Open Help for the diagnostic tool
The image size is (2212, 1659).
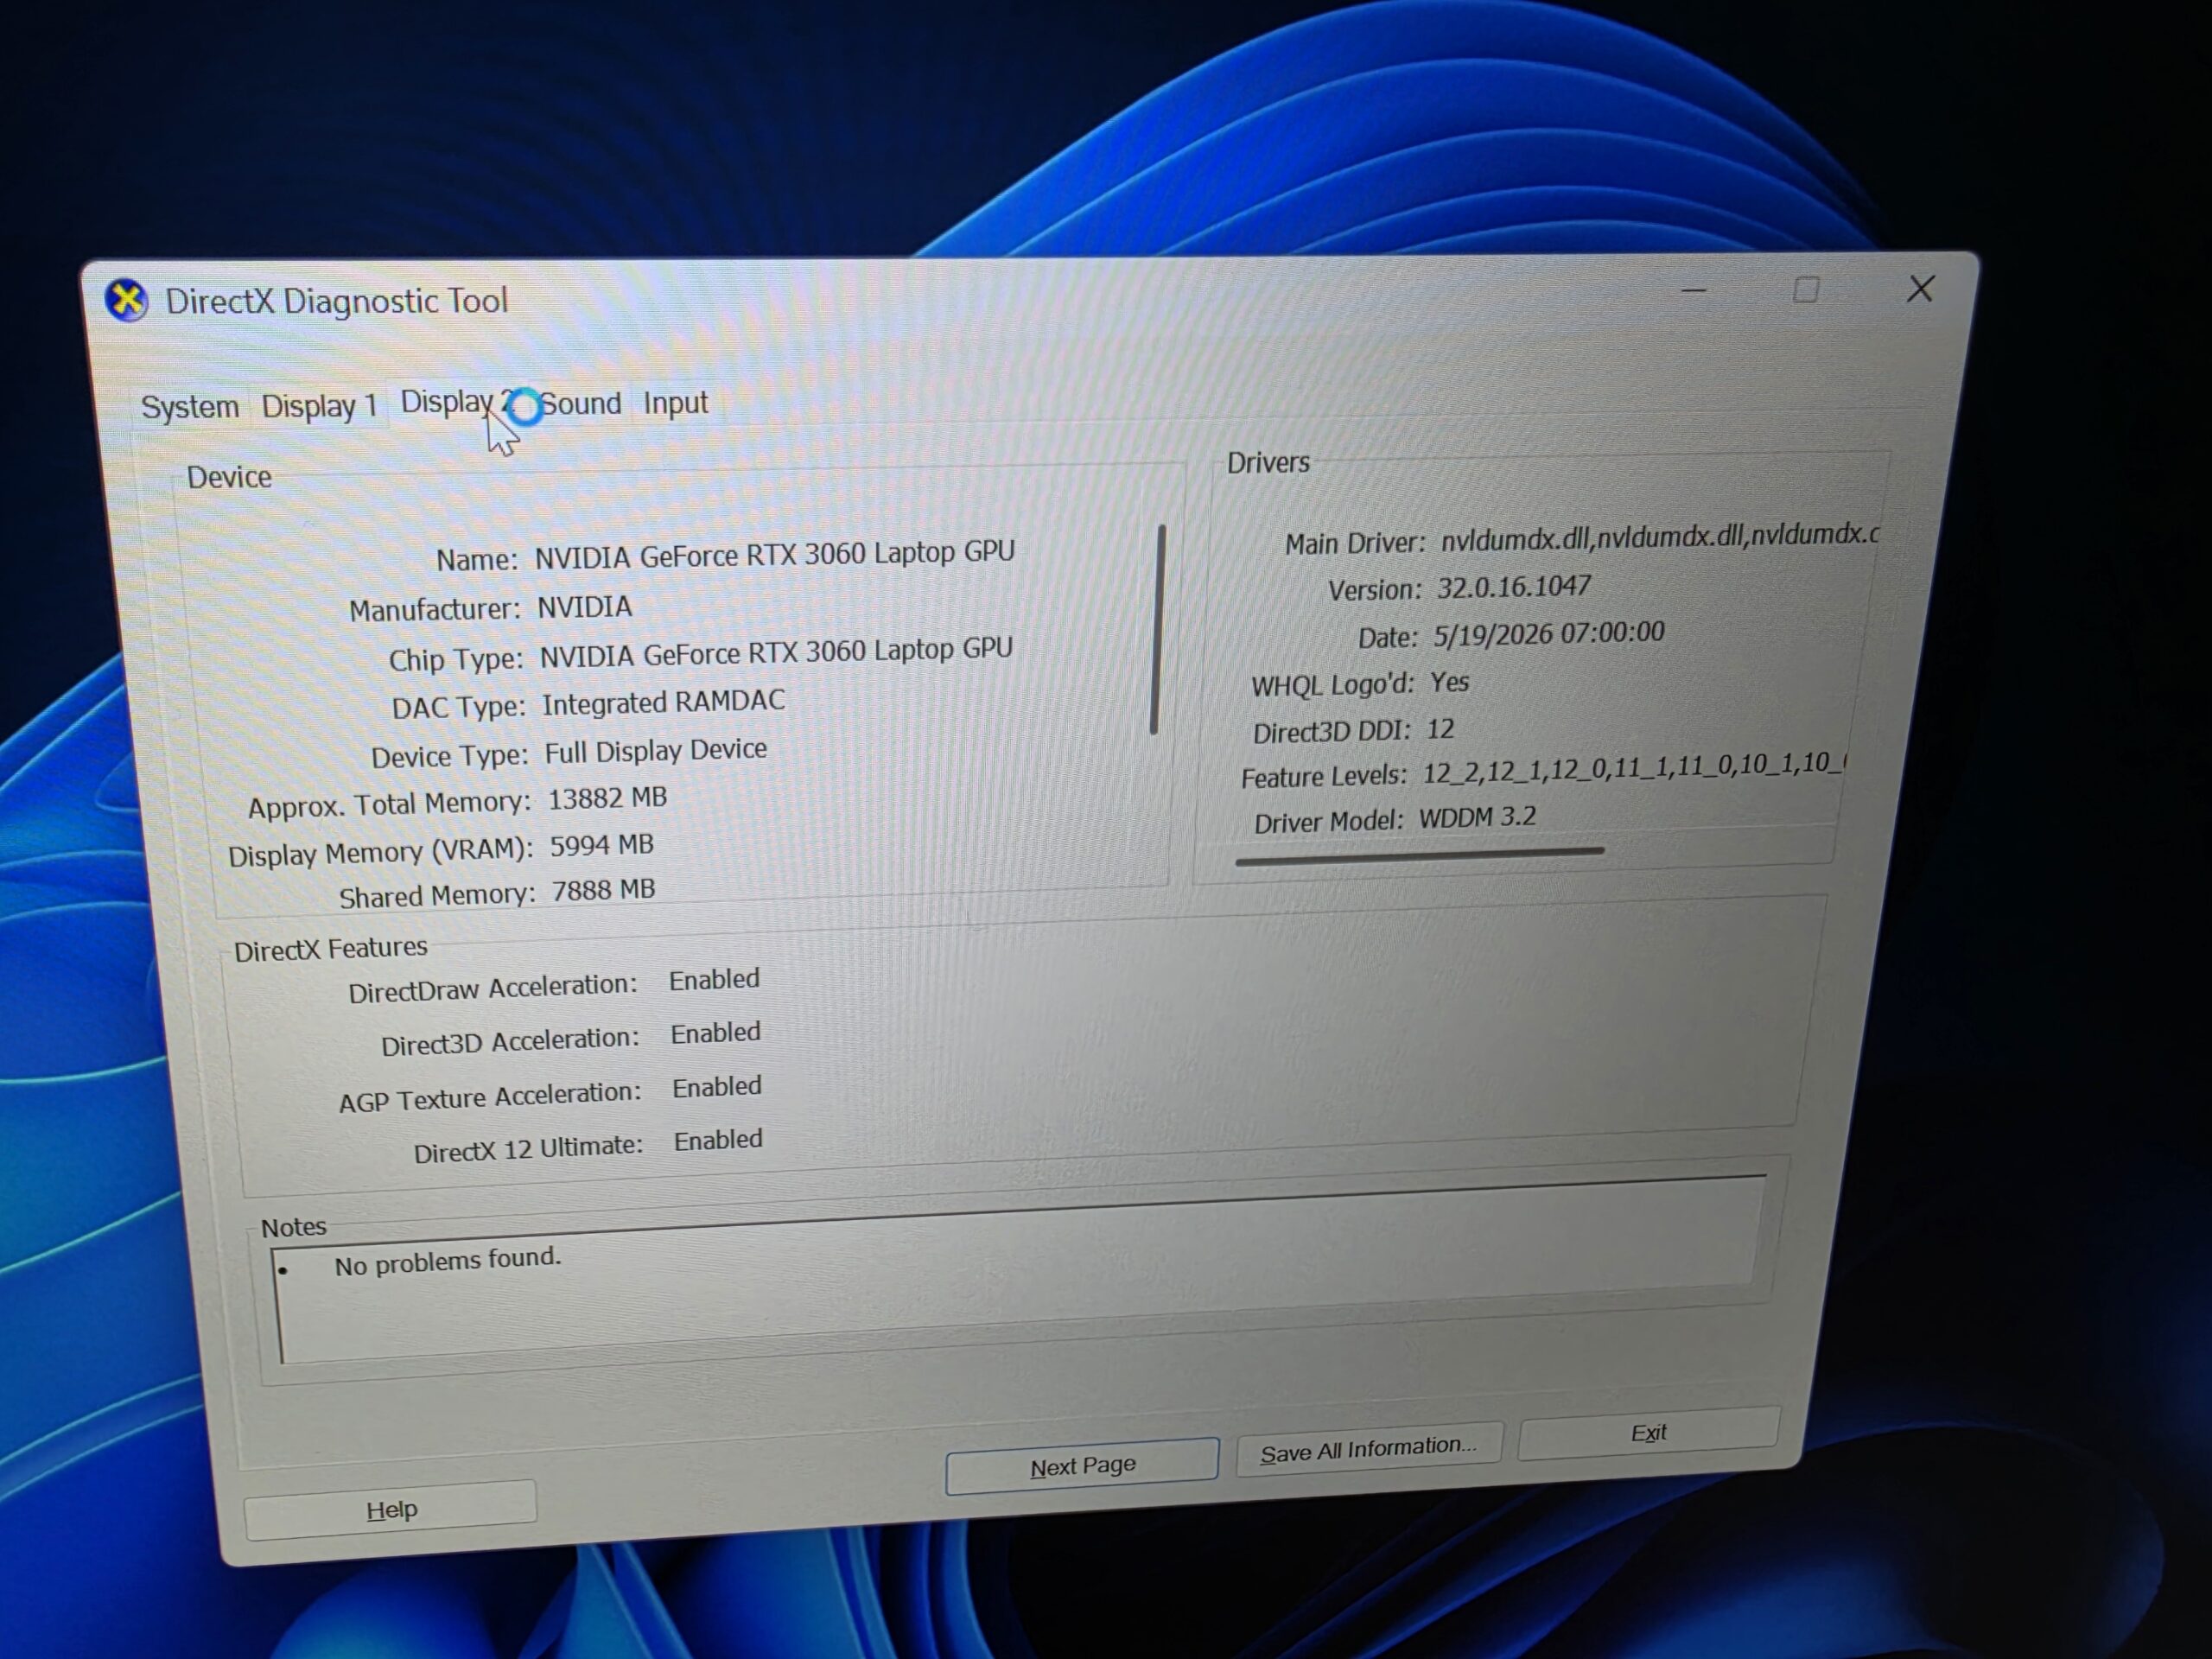tap(391, 1509)
